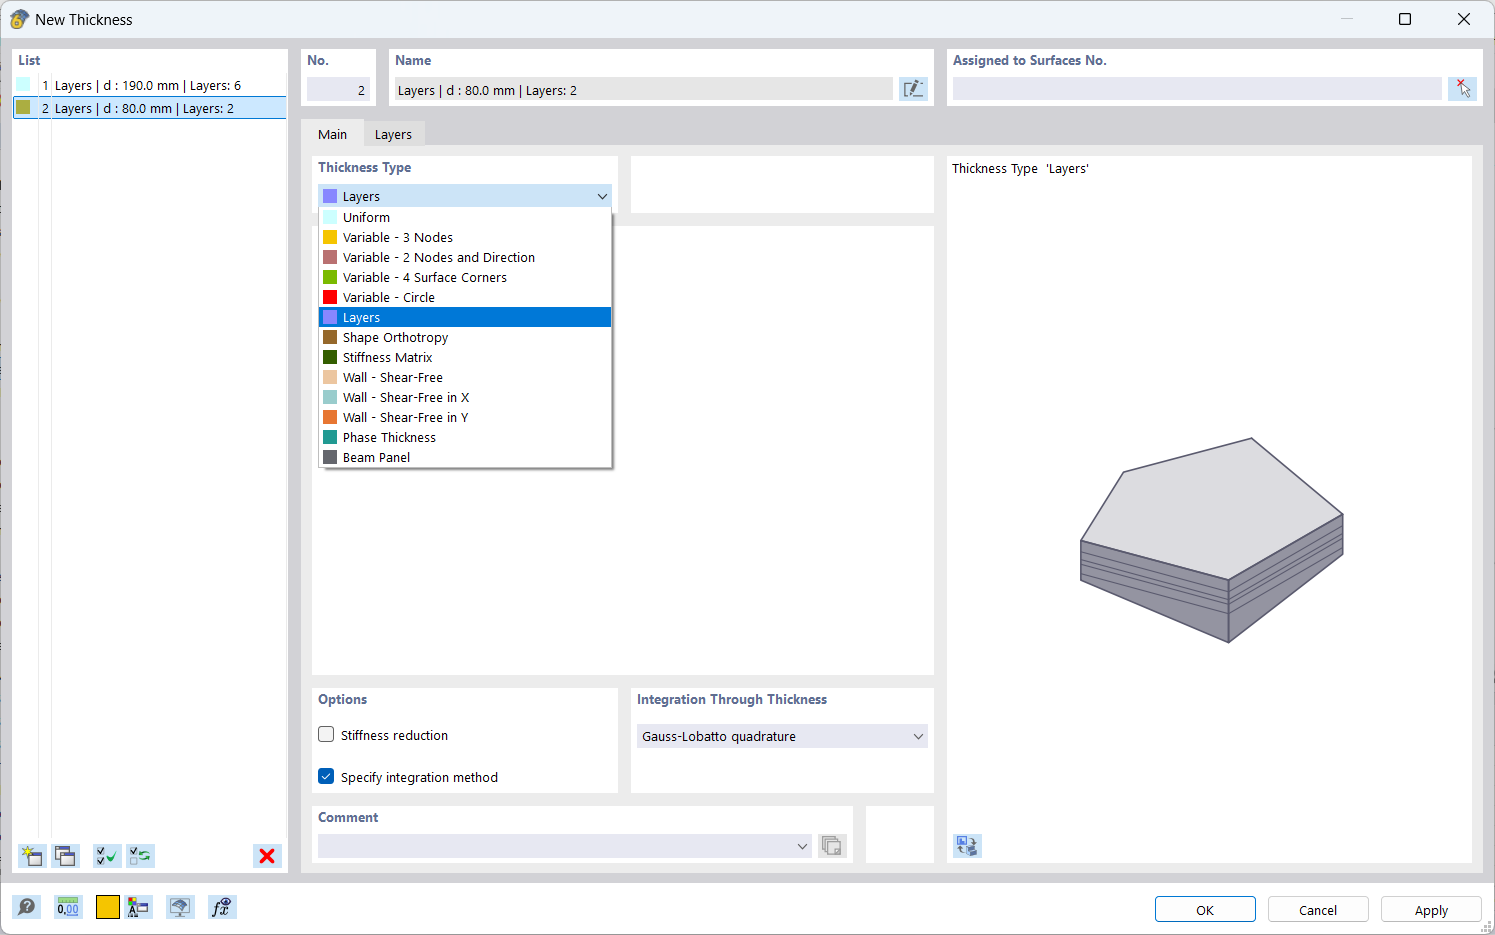Invert the thickness list selection

coord(140,856)
